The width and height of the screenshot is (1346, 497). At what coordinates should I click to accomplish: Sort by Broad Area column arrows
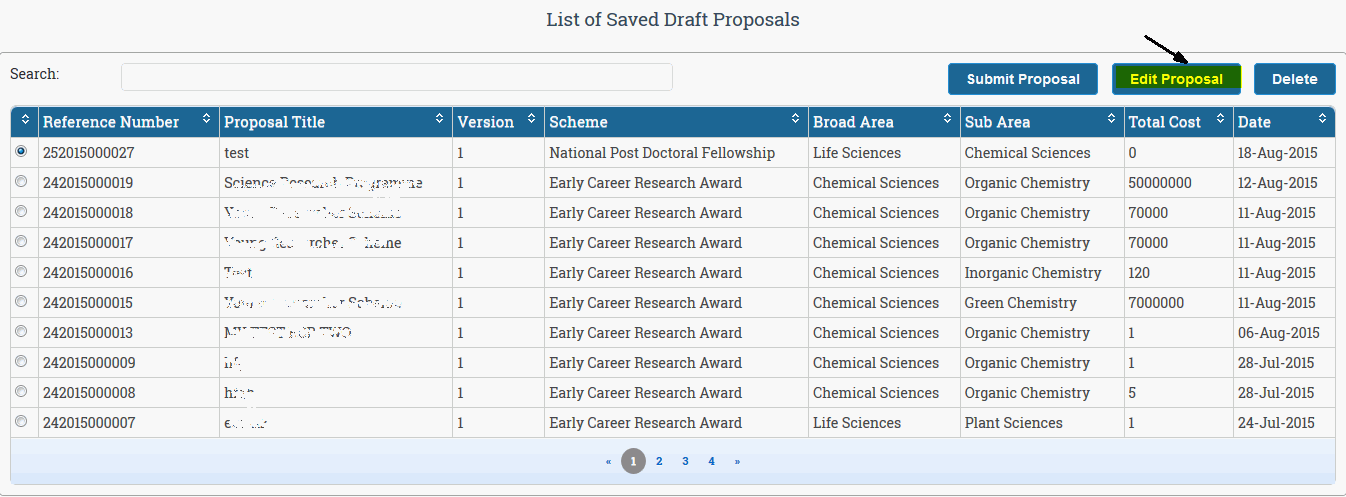(948, 119)
